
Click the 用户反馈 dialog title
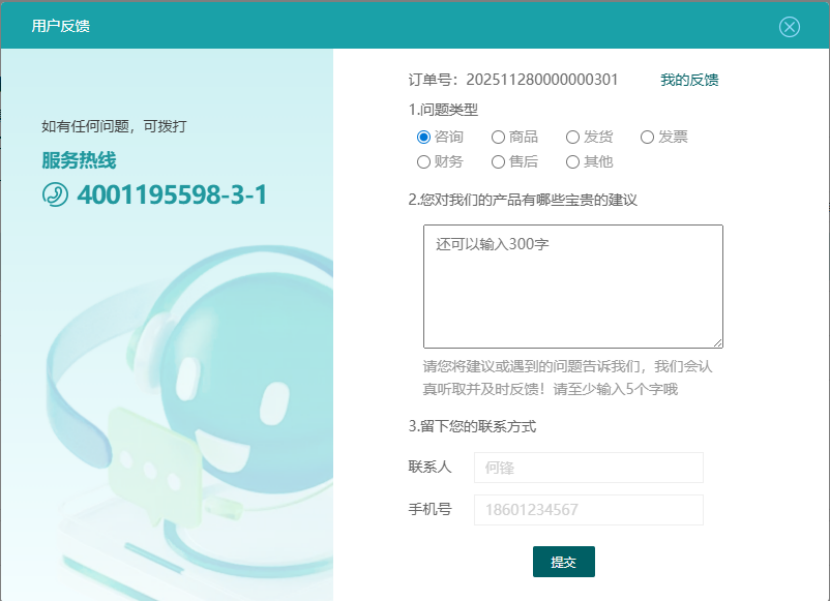click(x=61, y=26)
